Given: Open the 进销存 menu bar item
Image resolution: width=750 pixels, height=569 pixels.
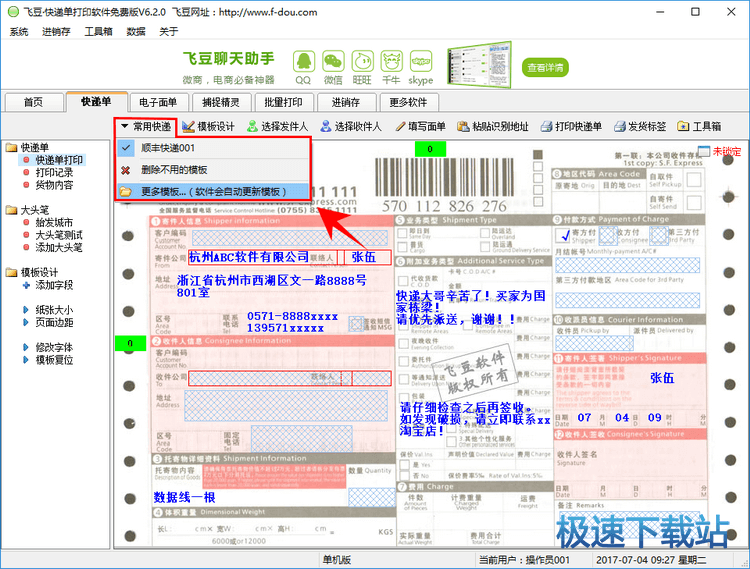Looking at the screenshot, I should coord(56,32).
